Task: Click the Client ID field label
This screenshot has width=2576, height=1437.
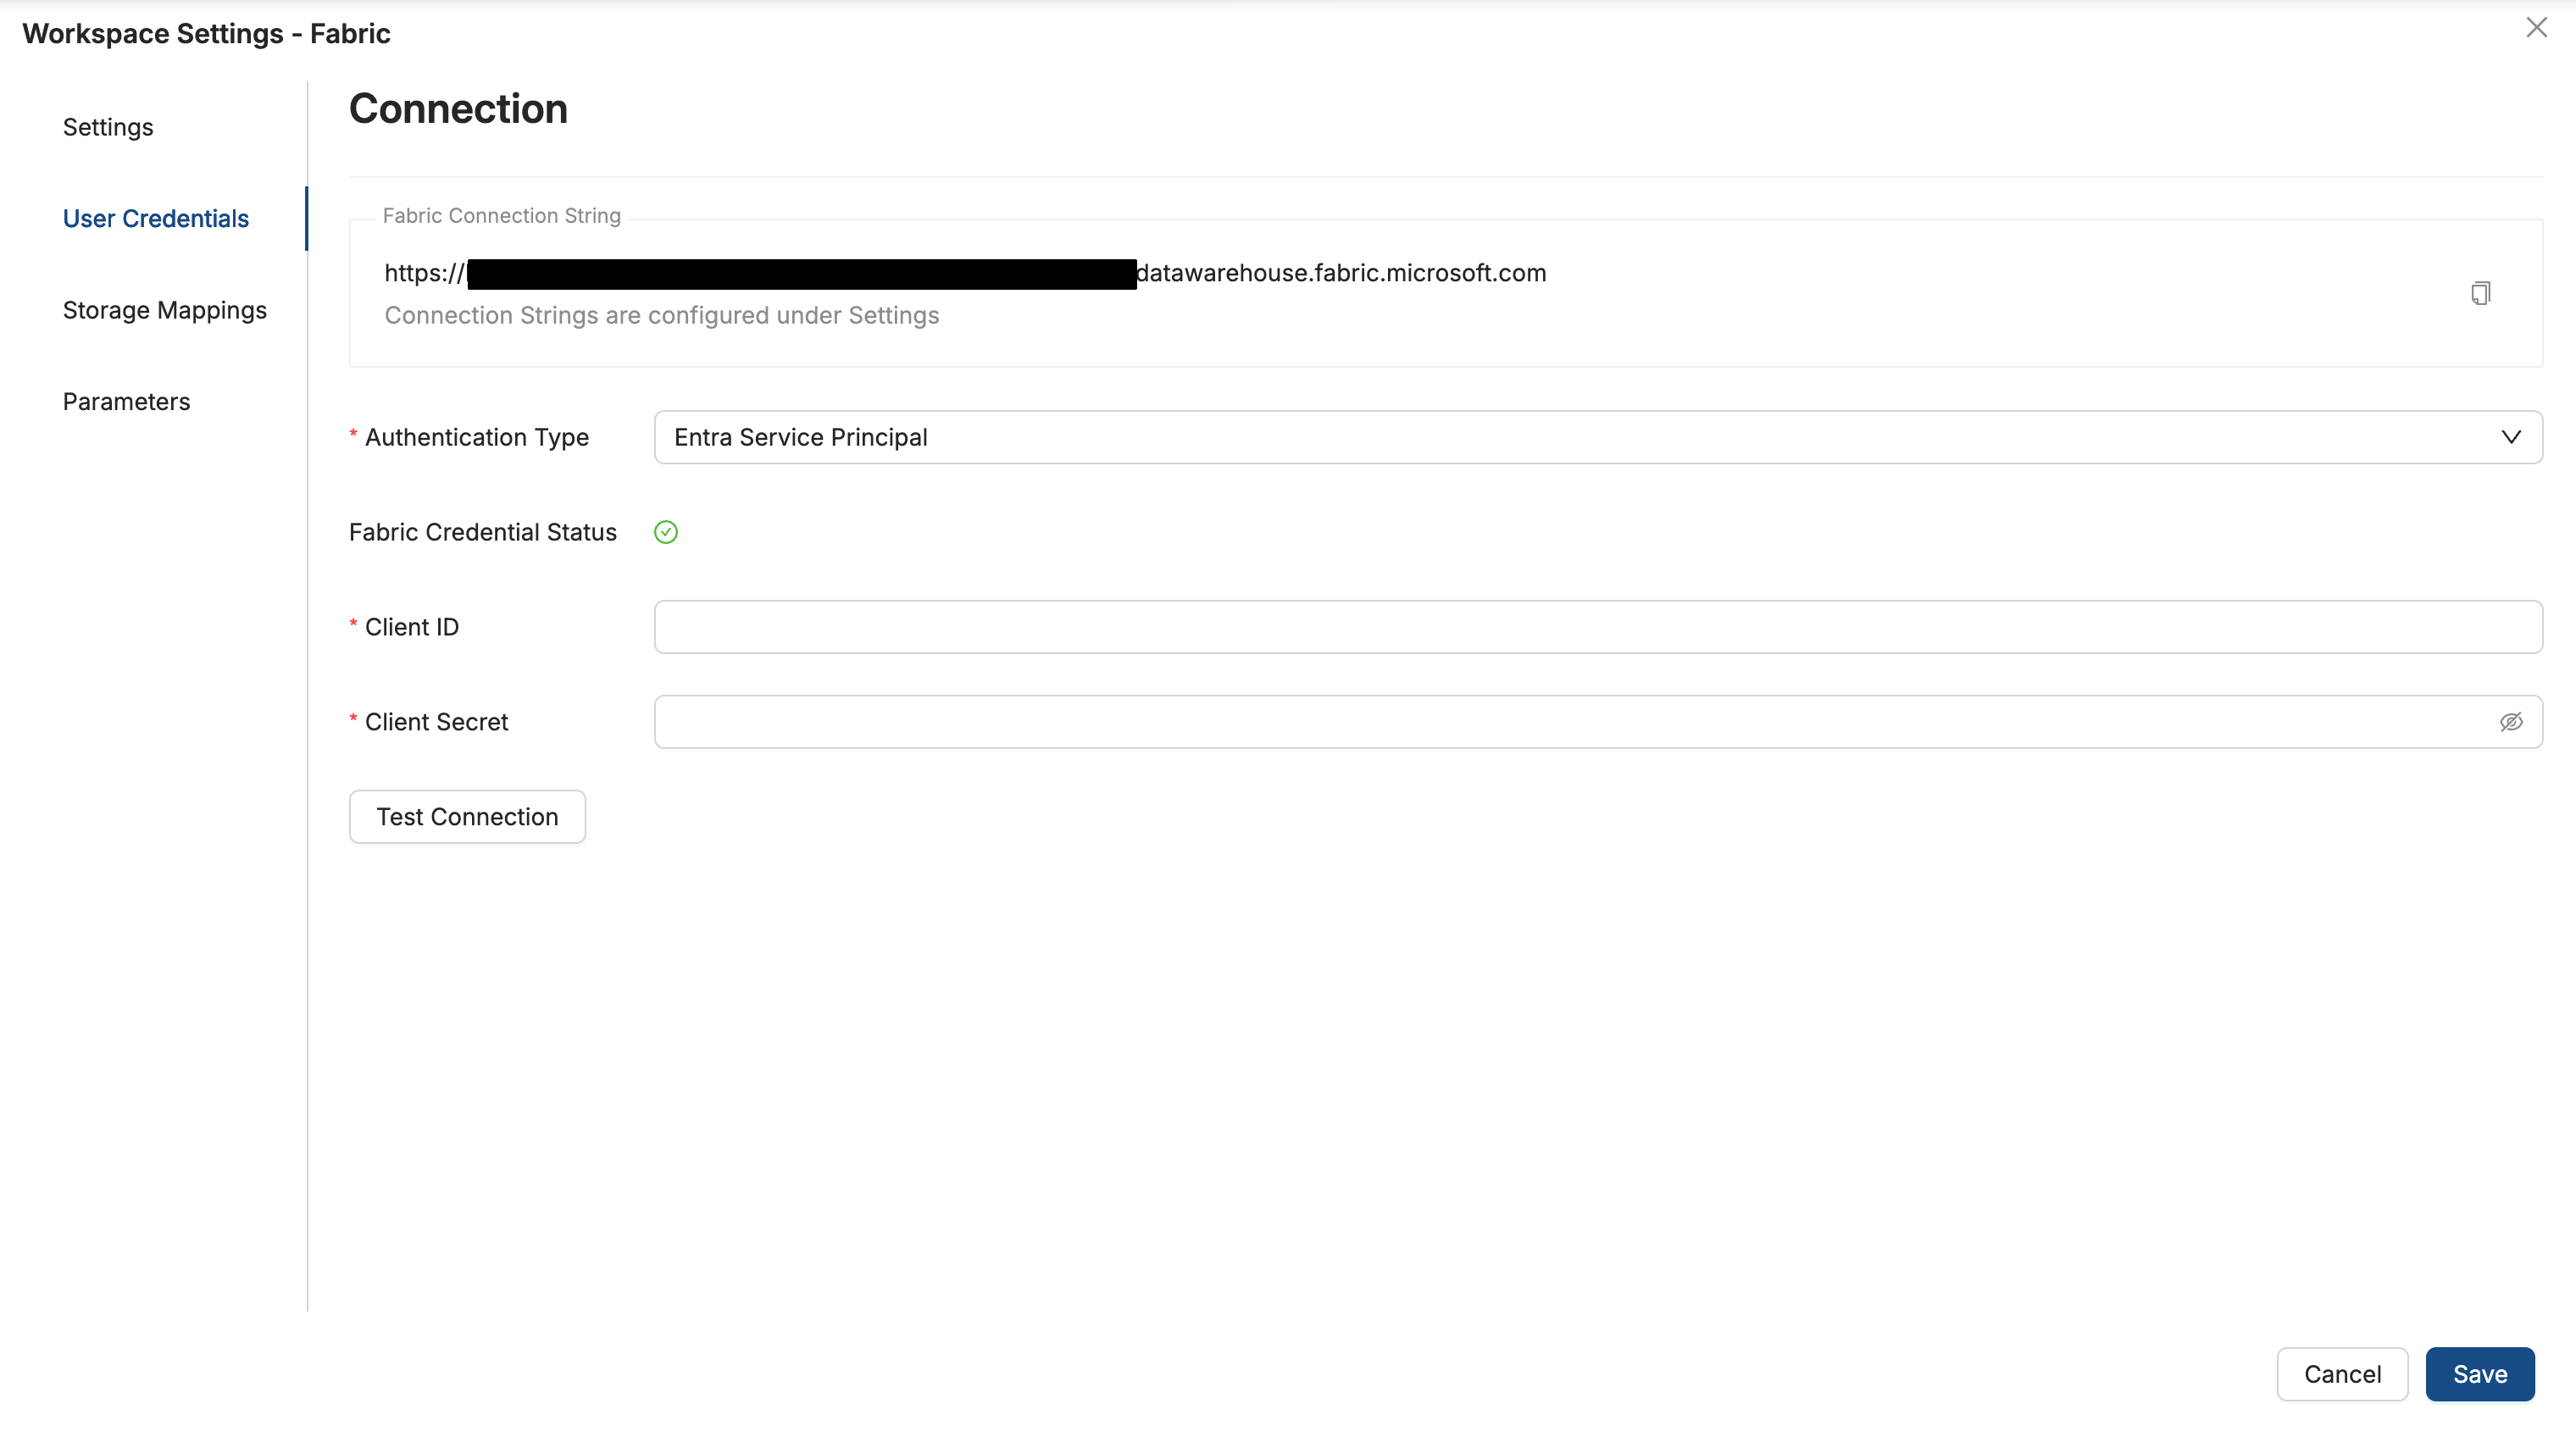Action: pos(411,627)
